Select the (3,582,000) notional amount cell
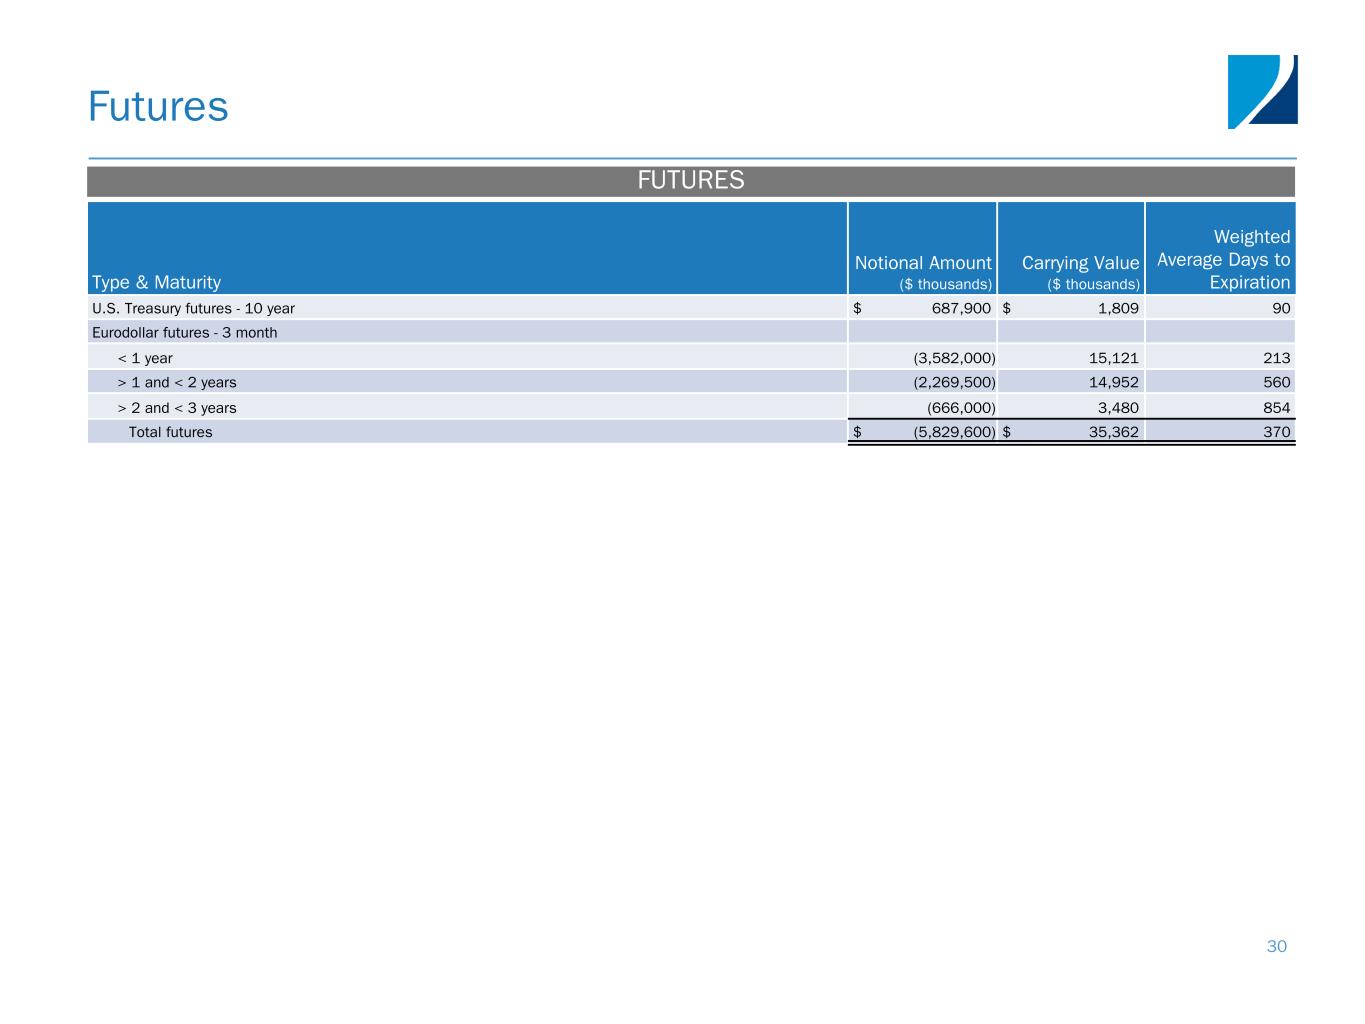This screenshot has width=1365, height=1024. [x=954, y=358]
